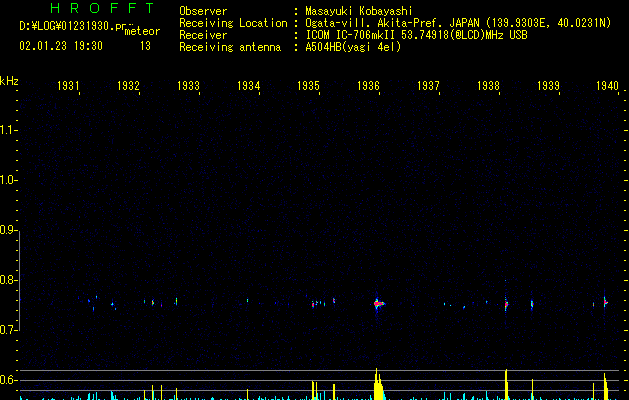Screen dimensions: 629x400
Task: Click the gray frequency range bracket beside 0.8
Action: (x=19, y=281)
